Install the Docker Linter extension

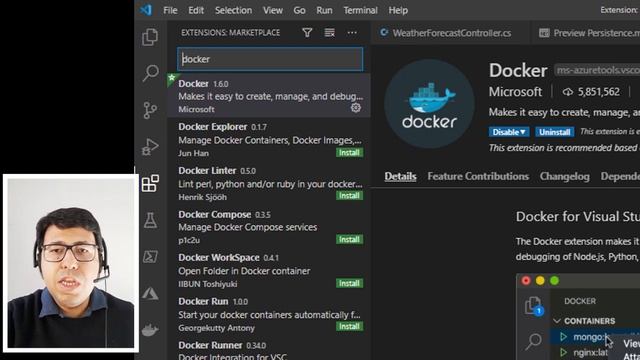point(349,196)
